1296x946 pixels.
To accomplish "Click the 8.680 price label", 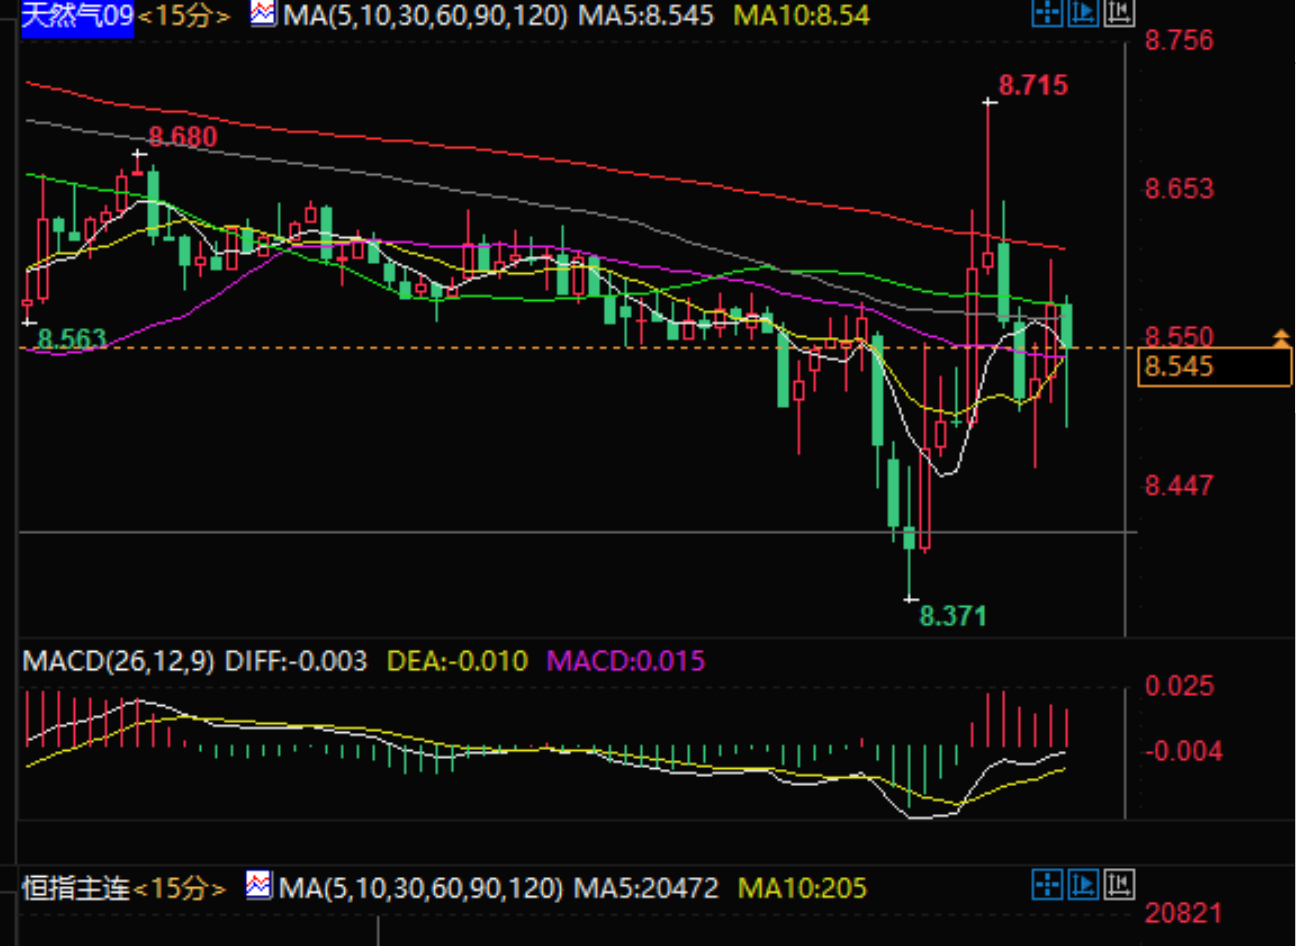I will 183,137.
